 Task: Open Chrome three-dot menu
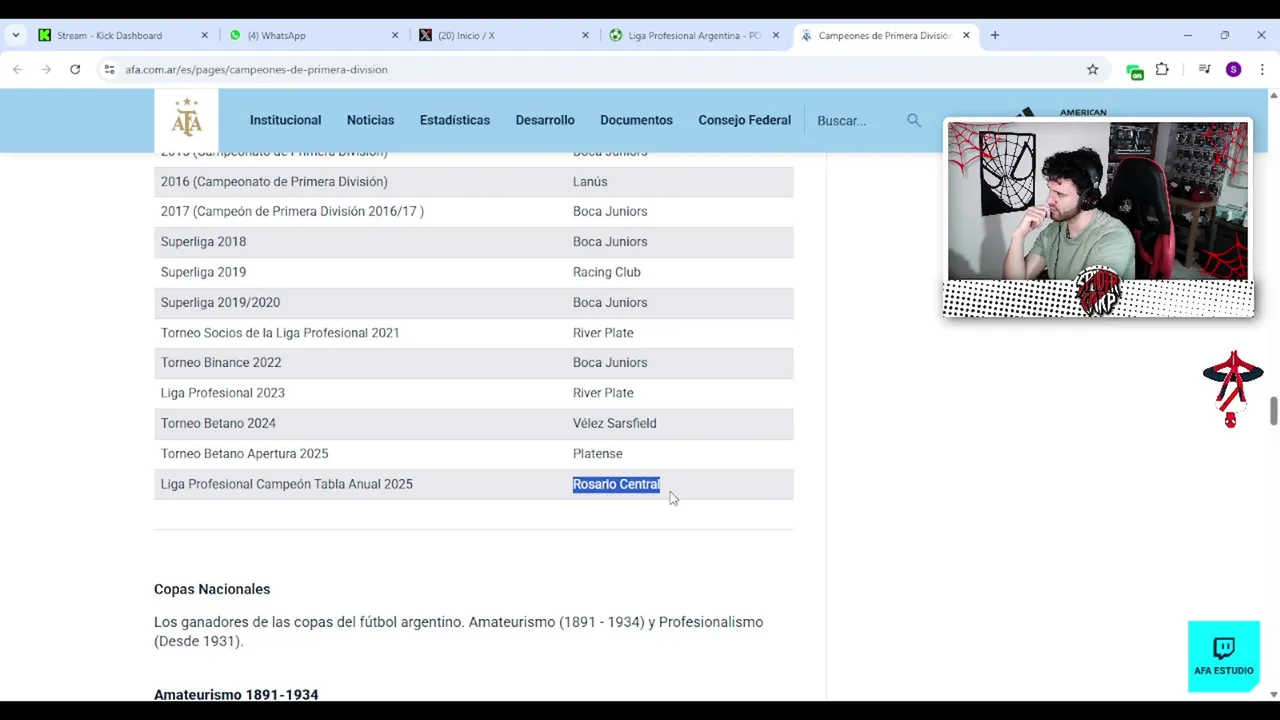click(x=1262, y=69)
